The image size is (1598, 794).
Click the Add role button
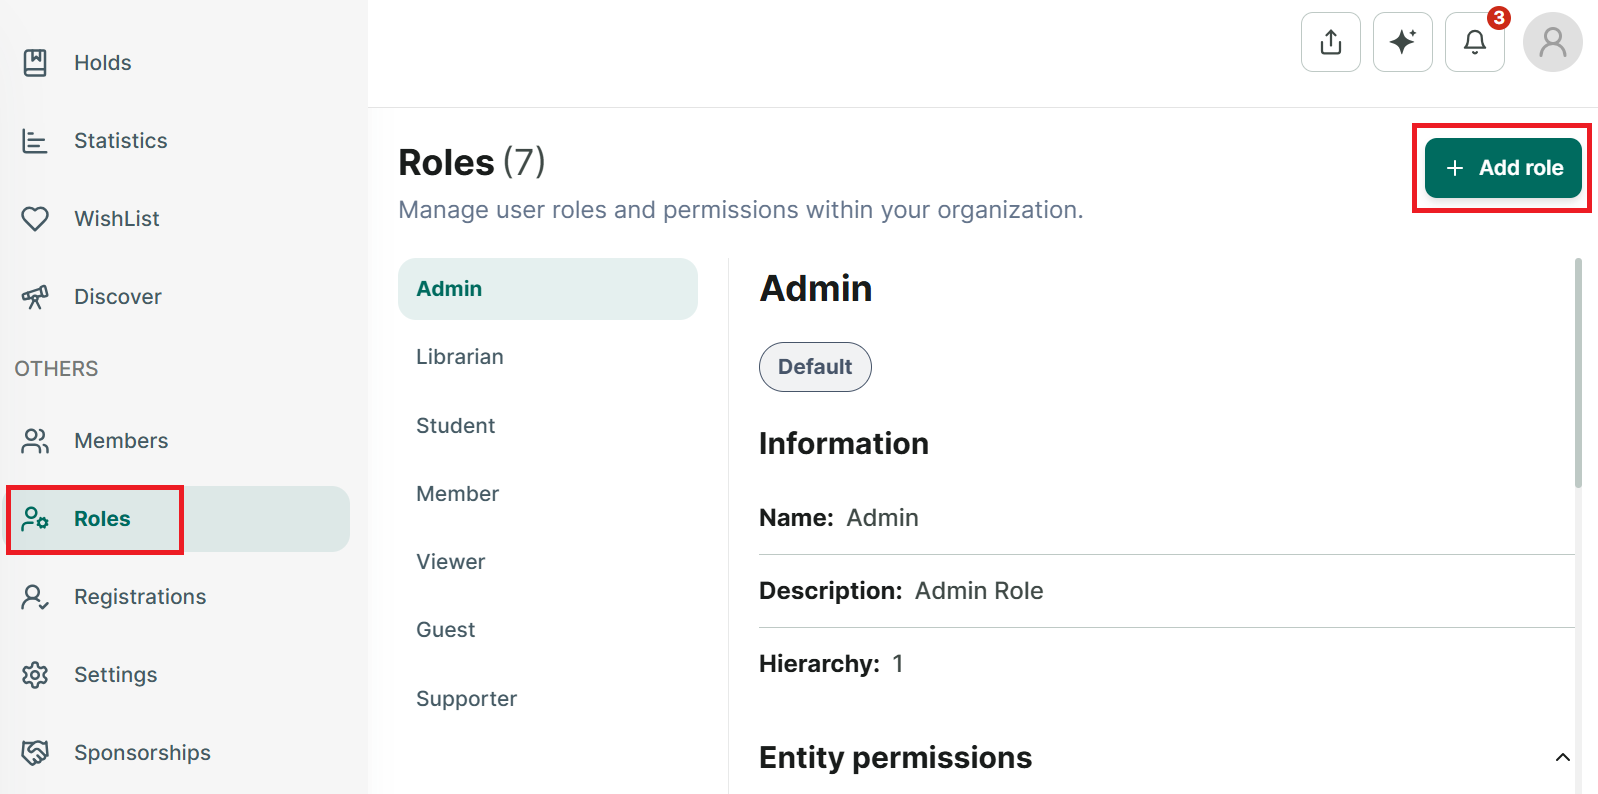(1503, 168)
